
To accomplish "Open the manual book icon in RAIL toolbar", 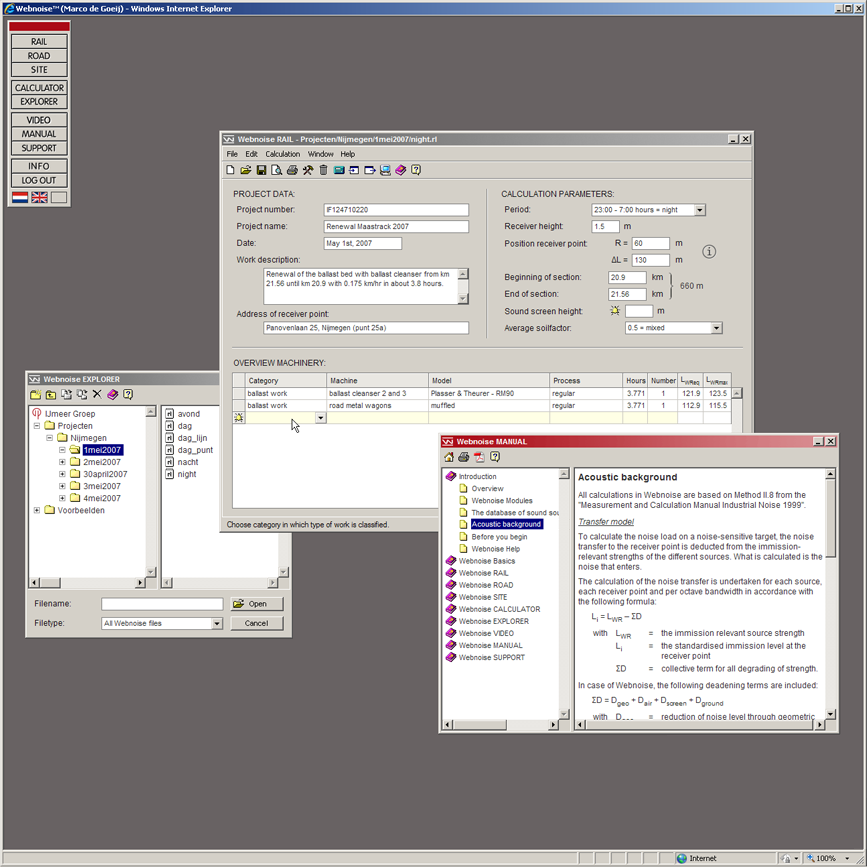I will click(x=400, y=170).
